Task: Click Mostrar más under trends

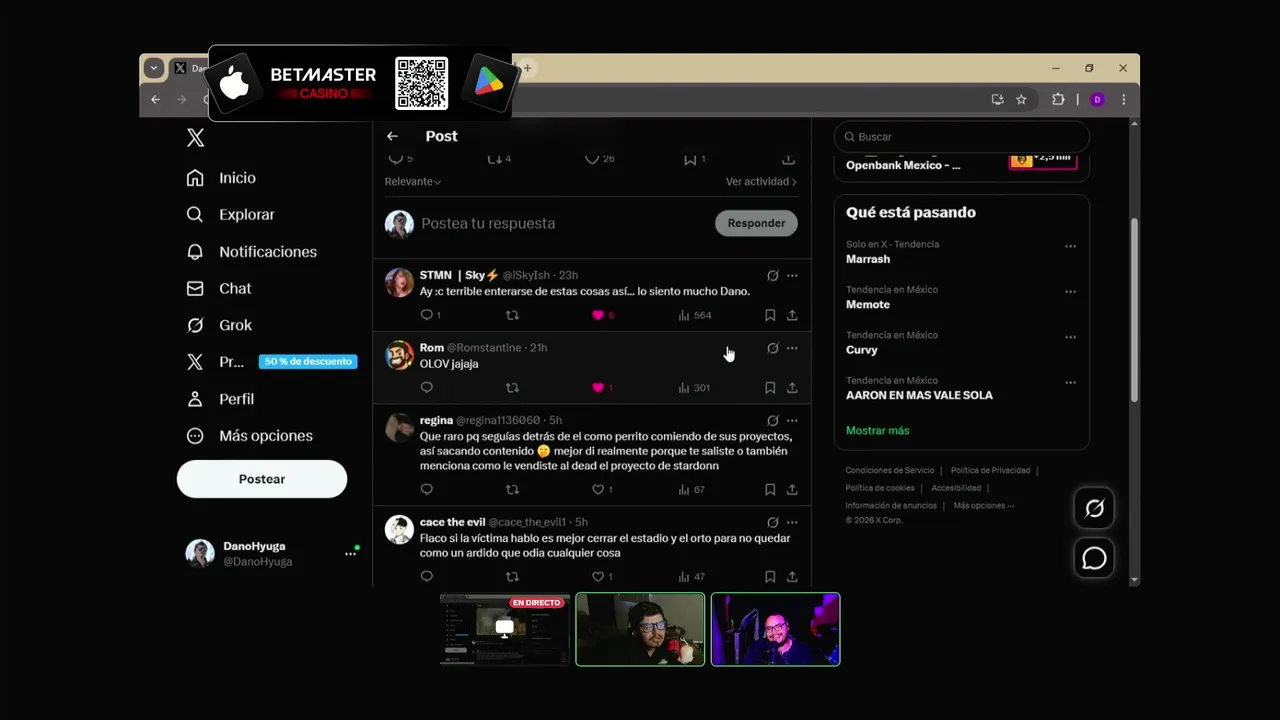Action: 878,430
